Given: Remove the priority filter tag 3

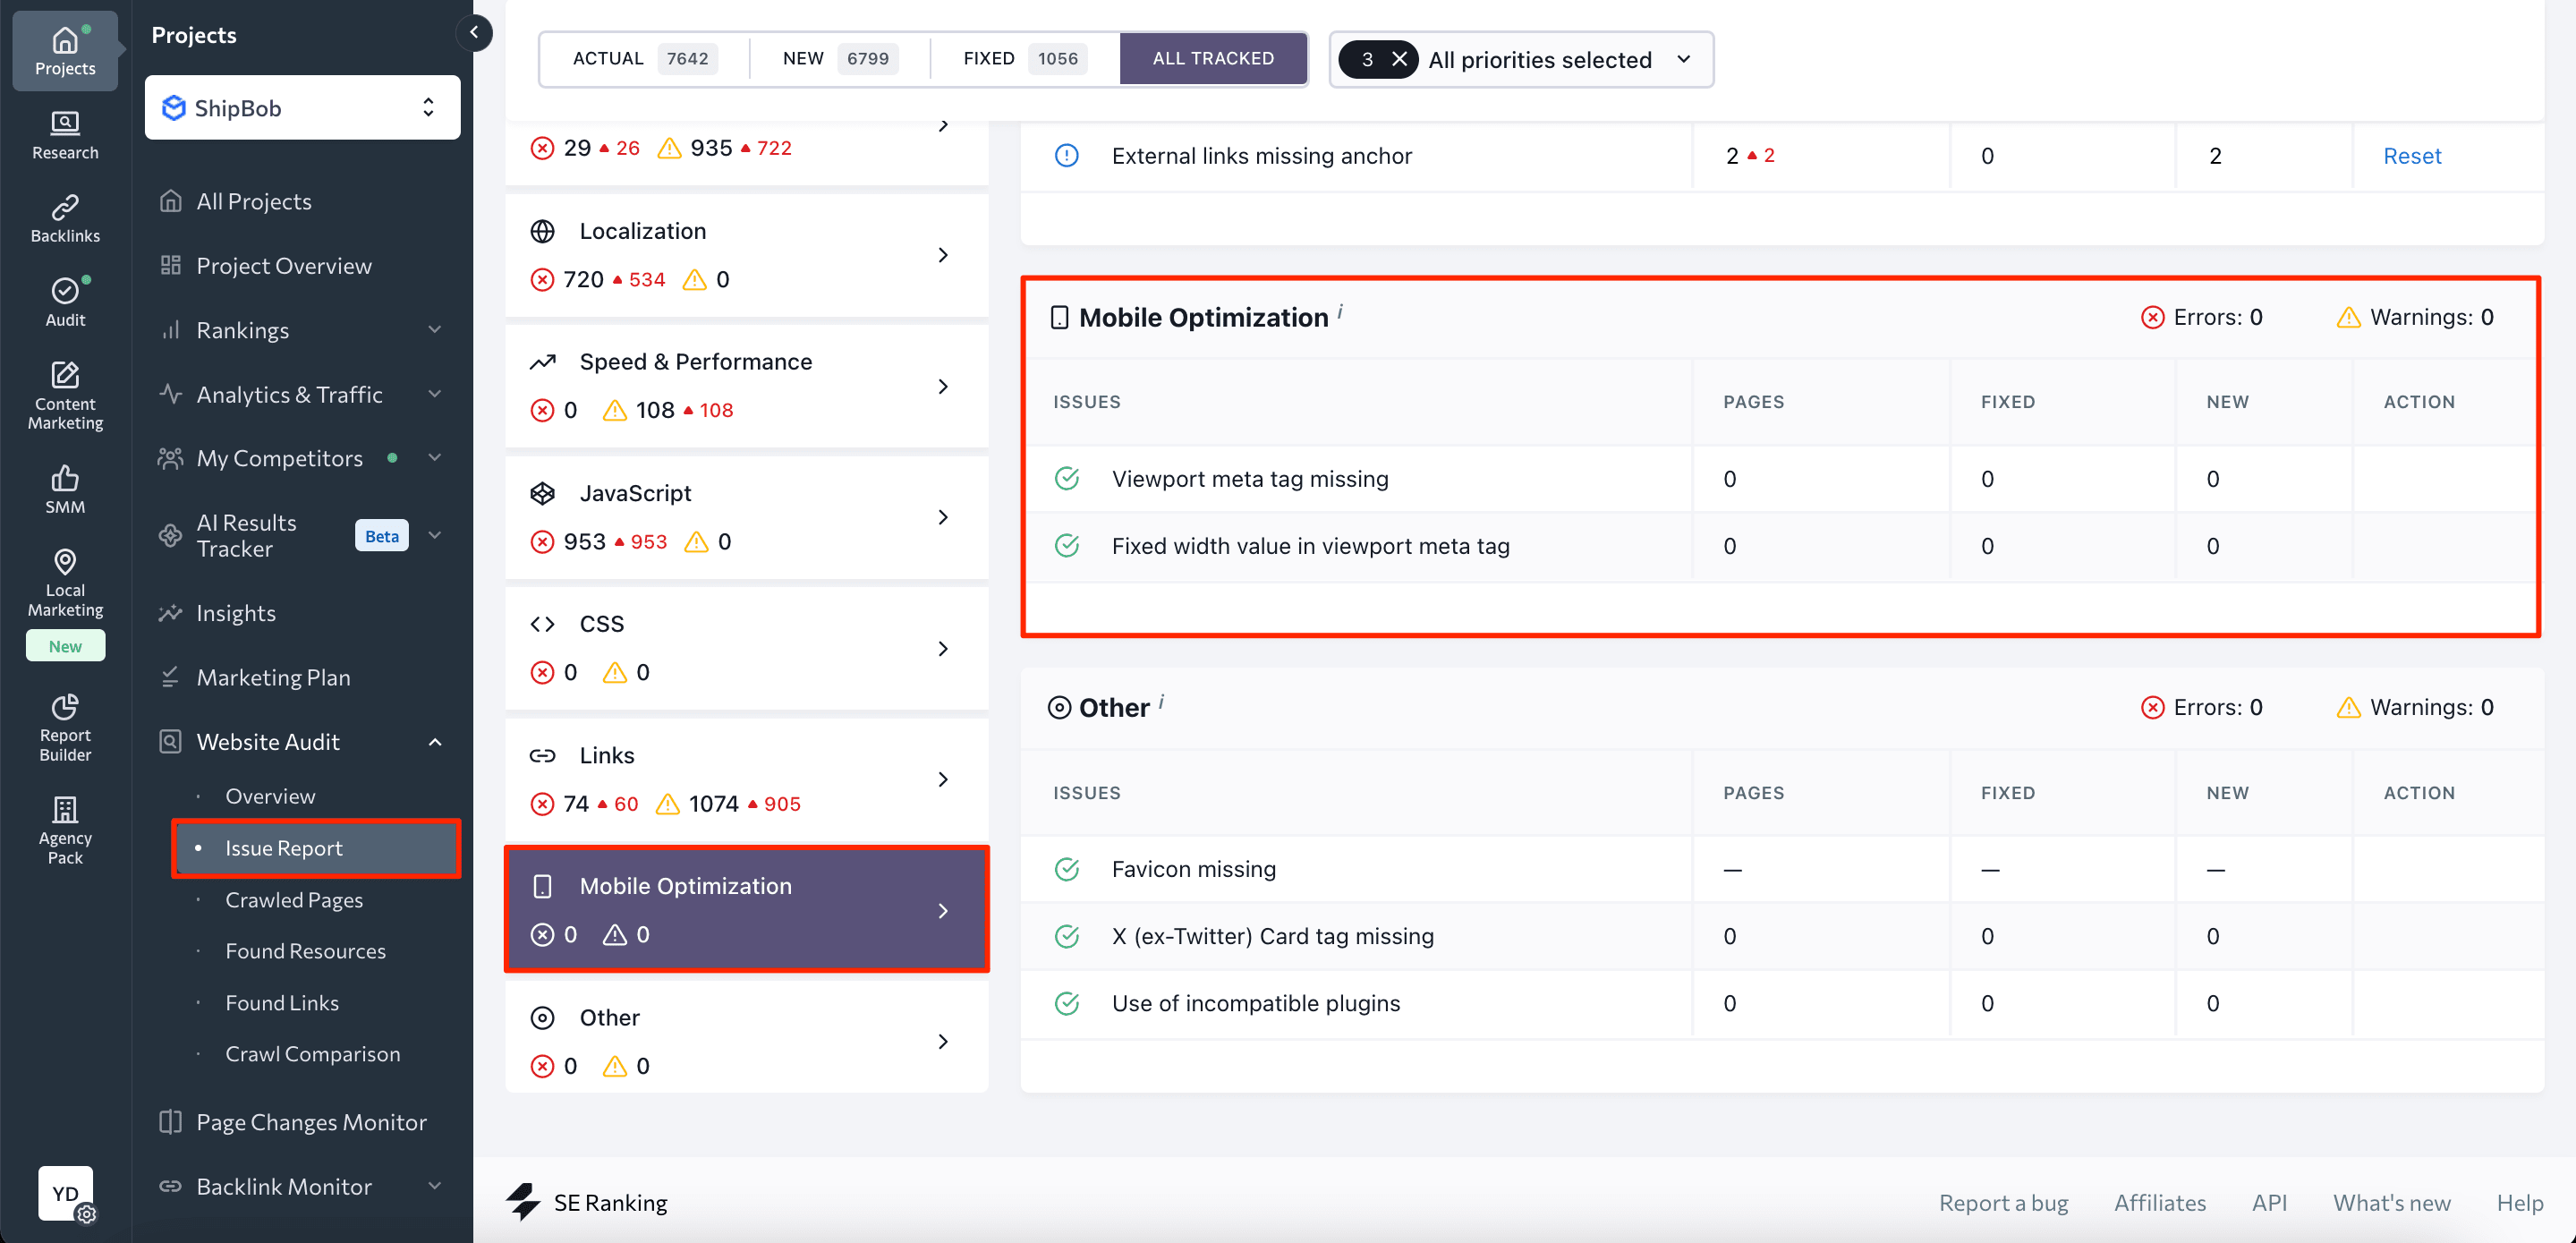Looking at the screenshot, I should 1397,59.
